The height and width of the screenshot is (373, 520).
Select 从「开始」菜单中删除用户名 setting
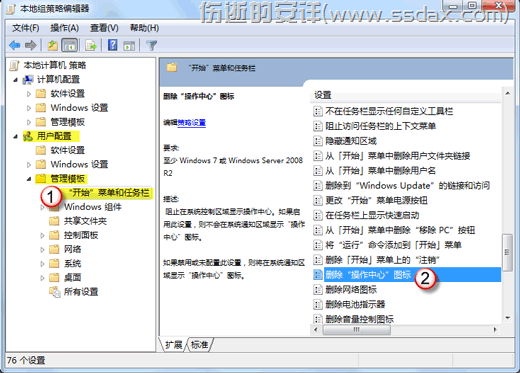pyautogui.click(x=380, y=171)
